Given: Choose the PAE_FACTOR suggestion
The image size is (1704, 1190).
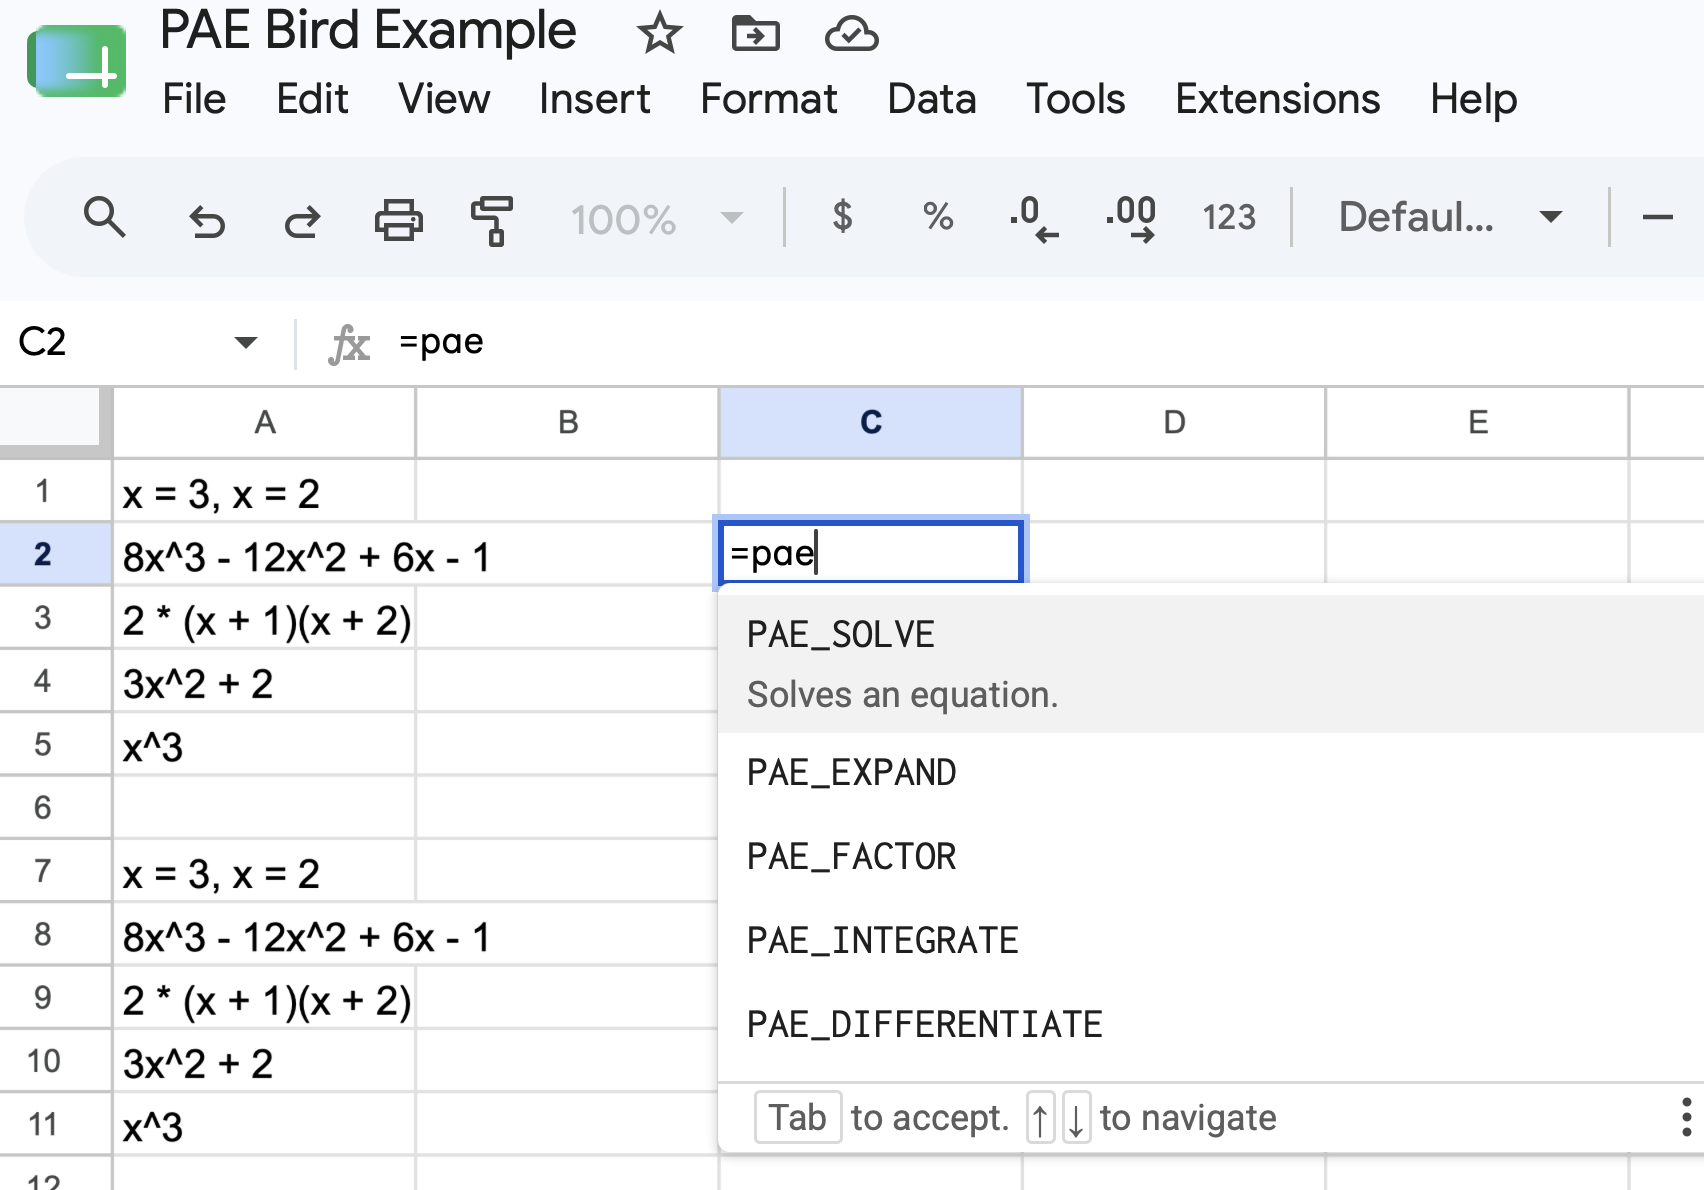Looking at the screenshot, I should click(1210, 857).
